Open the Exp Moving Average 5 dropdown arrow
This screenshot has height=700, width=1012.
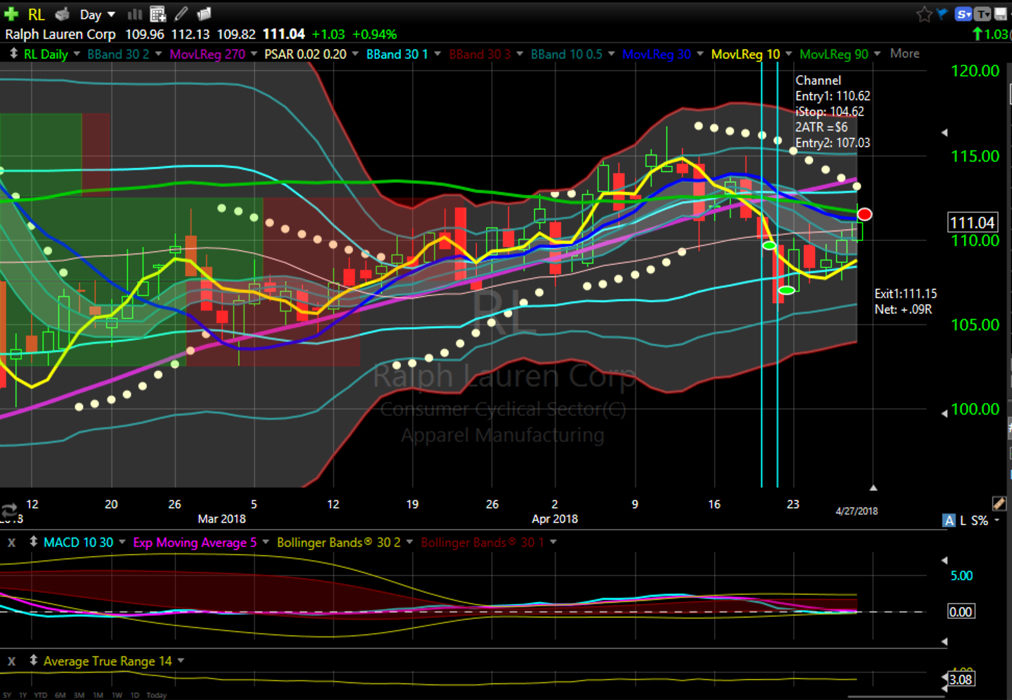pyautogui.click(x=265, y=543)
